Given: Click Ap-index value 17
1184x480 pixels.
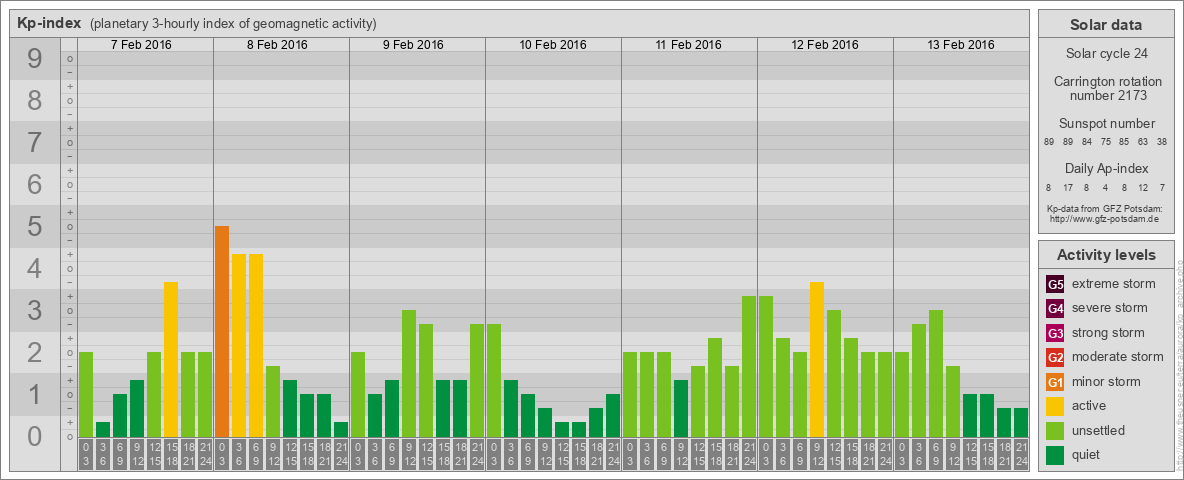Looking at the screenshot, I should 1068,187.
